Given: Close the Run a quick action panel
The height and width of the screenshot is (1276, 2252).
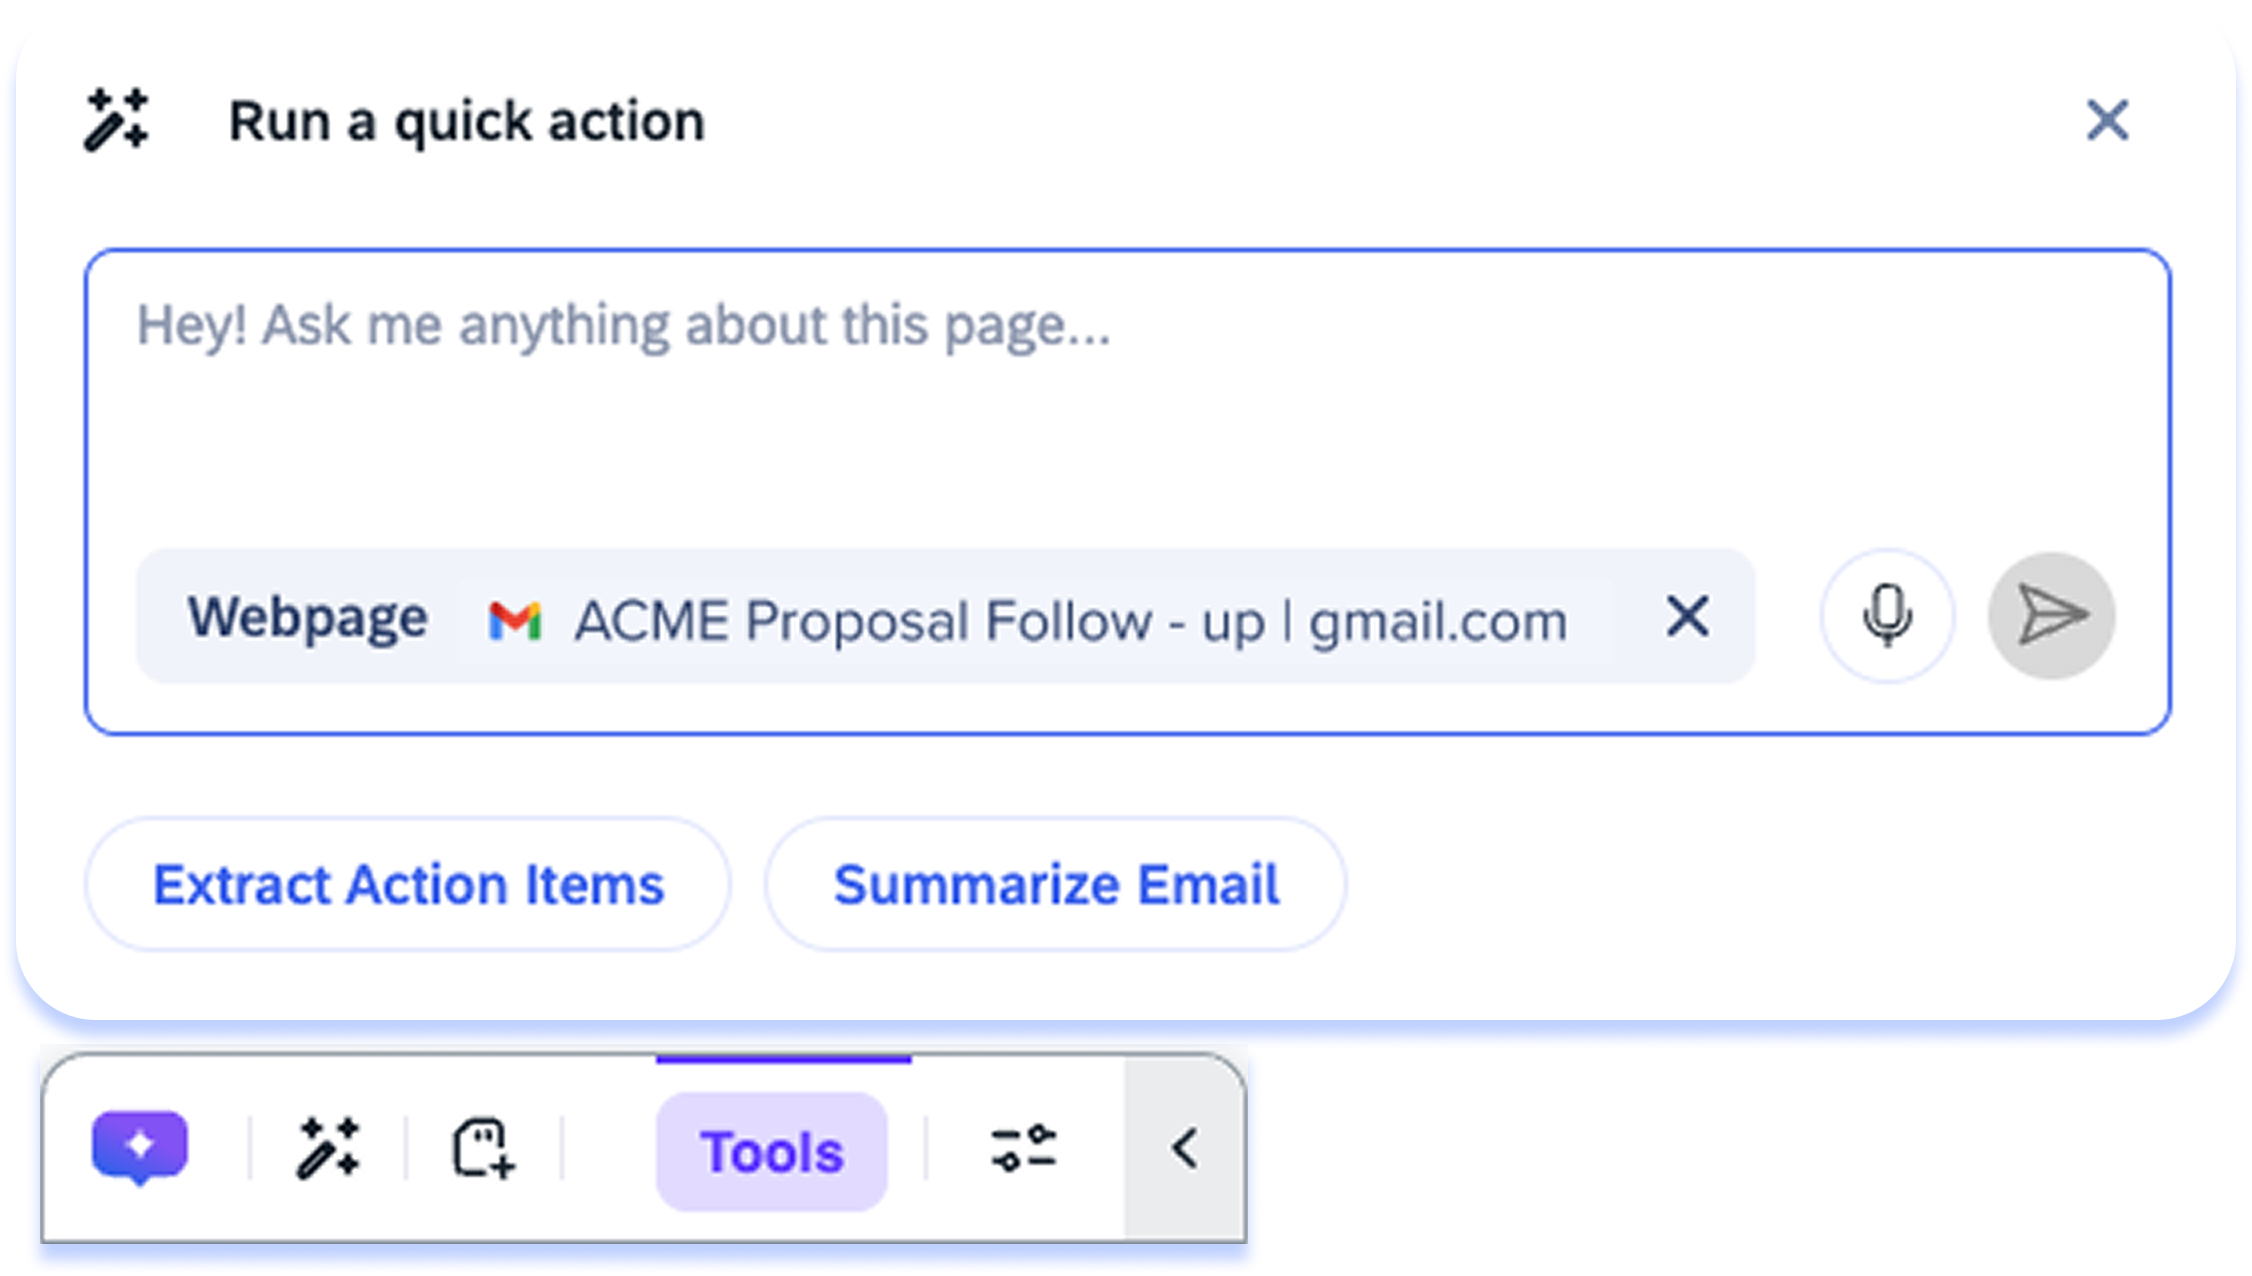Looking at the screenshot, I should tap(2107, 121).
